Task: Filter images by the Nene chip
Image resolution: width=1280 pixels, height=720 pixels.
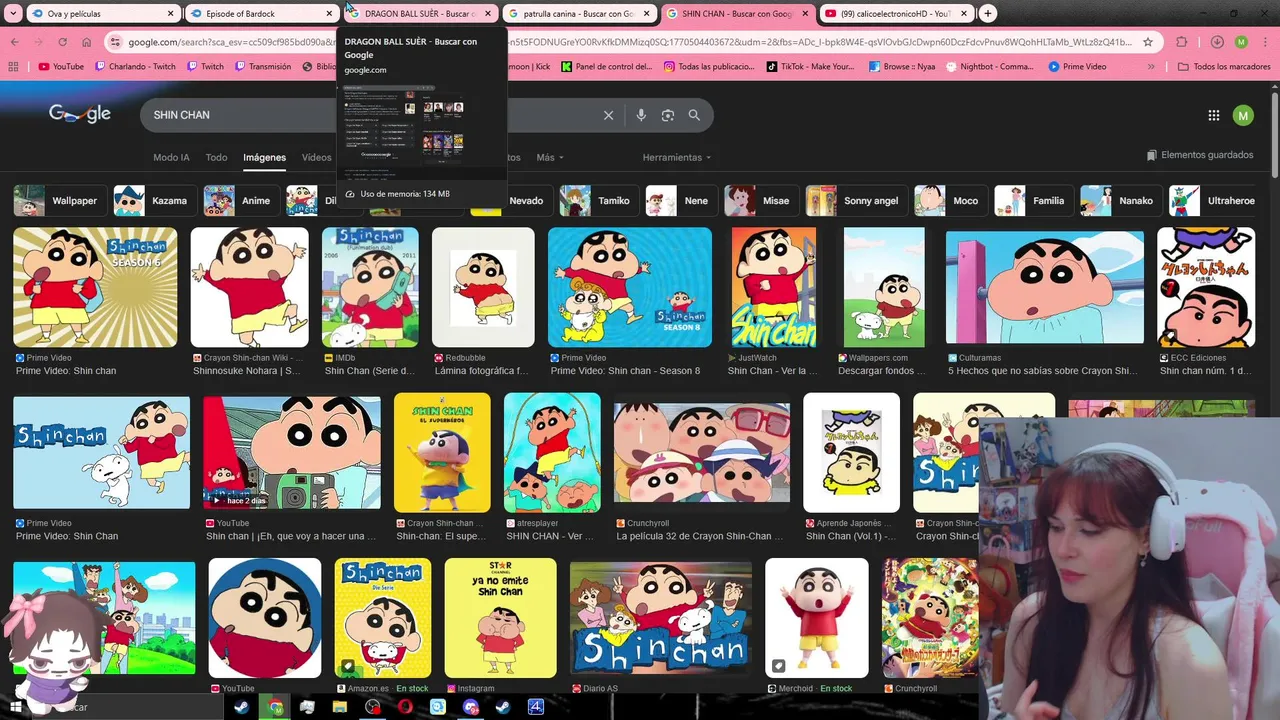Action: pos(680,200)
